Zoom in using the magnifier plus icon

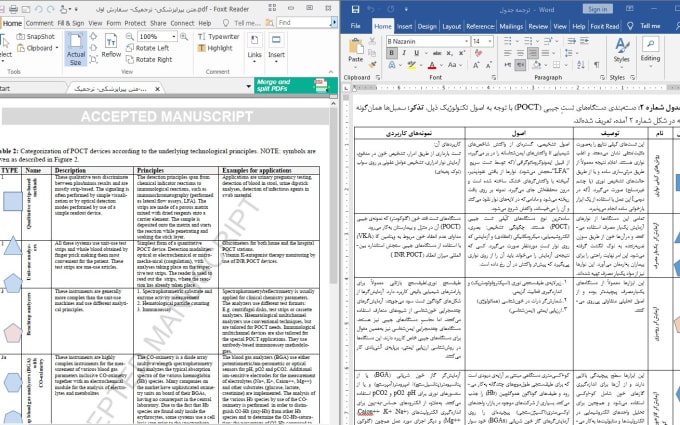(x=184, y=36)
